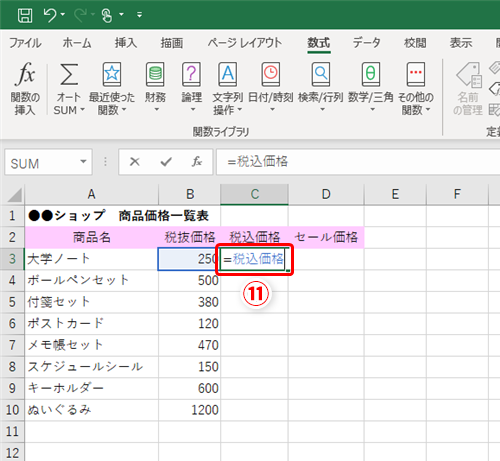Click 関数の挿入 fx icon in ribbon
The height and width of the screenshot is (461, 500).
coord(25,74)
